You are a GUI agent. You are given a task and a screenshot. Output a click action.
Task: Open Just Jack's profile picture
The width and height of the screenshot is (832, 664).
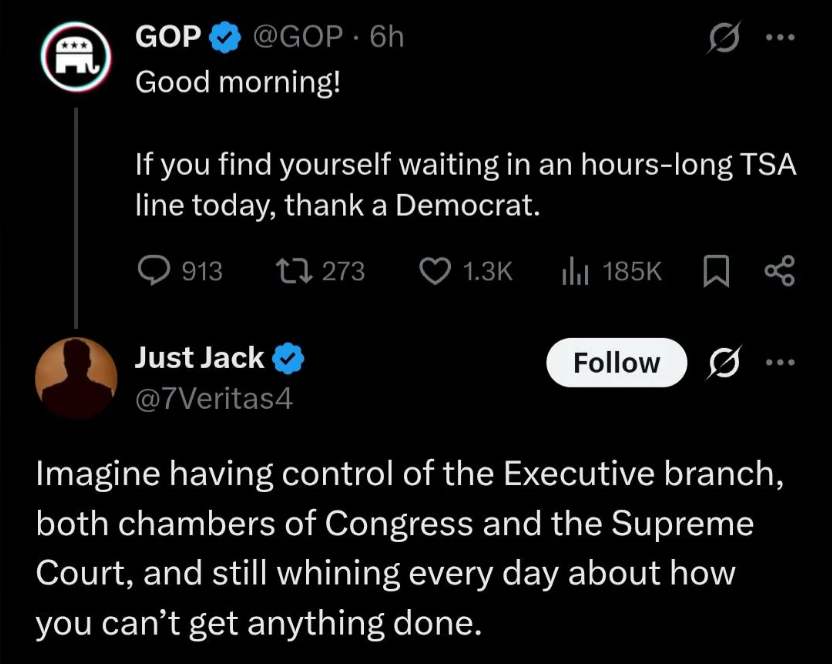75,377
